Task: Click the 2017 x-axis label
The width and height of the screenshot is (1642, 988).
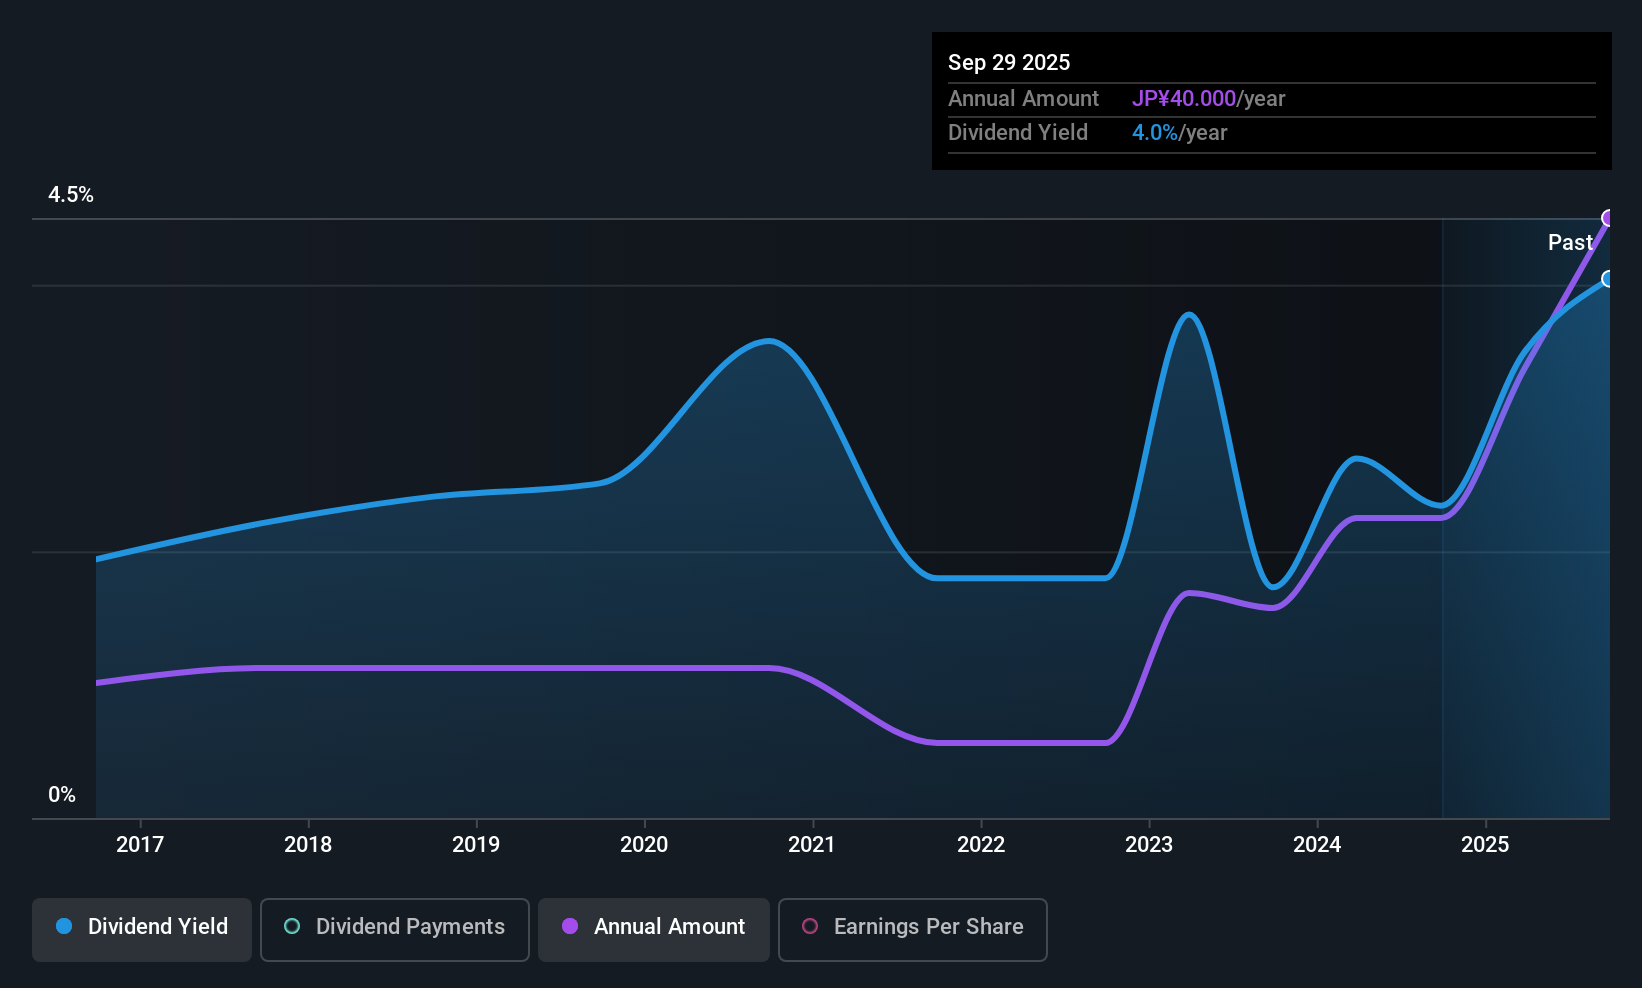Action: click(140, 844)
